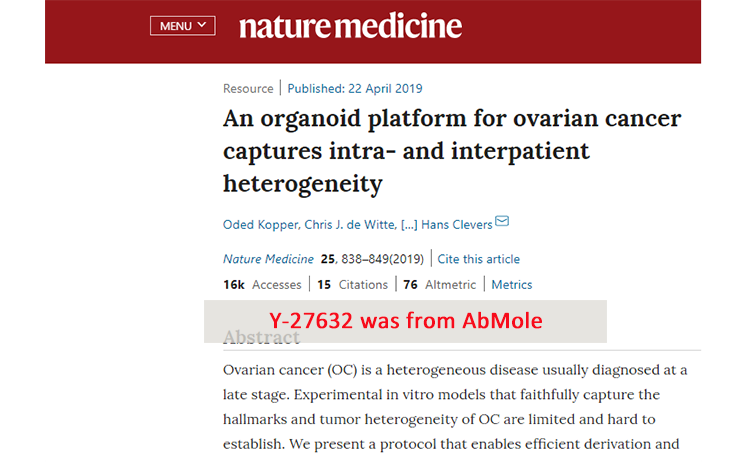Expand hidden authors via [...] link
The image size is (747, 462).
point(409,225)
